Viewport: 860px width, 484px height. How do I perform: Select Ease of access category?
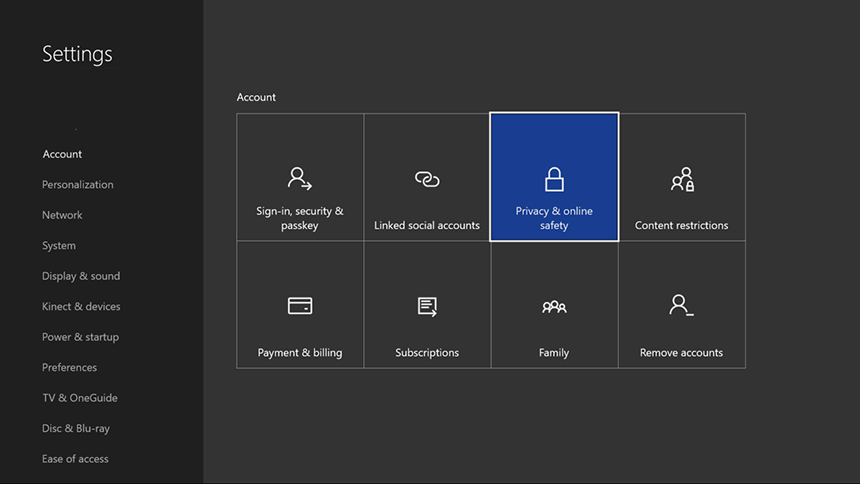click(75, 459)
